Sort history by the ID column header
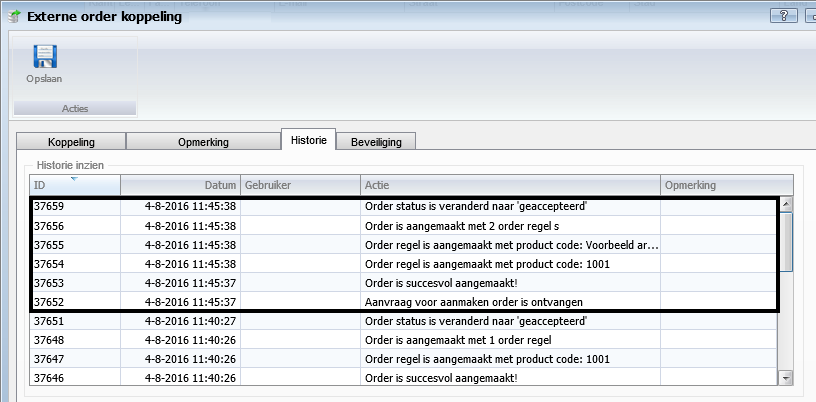Screen dimensions: 816x402 75,185
